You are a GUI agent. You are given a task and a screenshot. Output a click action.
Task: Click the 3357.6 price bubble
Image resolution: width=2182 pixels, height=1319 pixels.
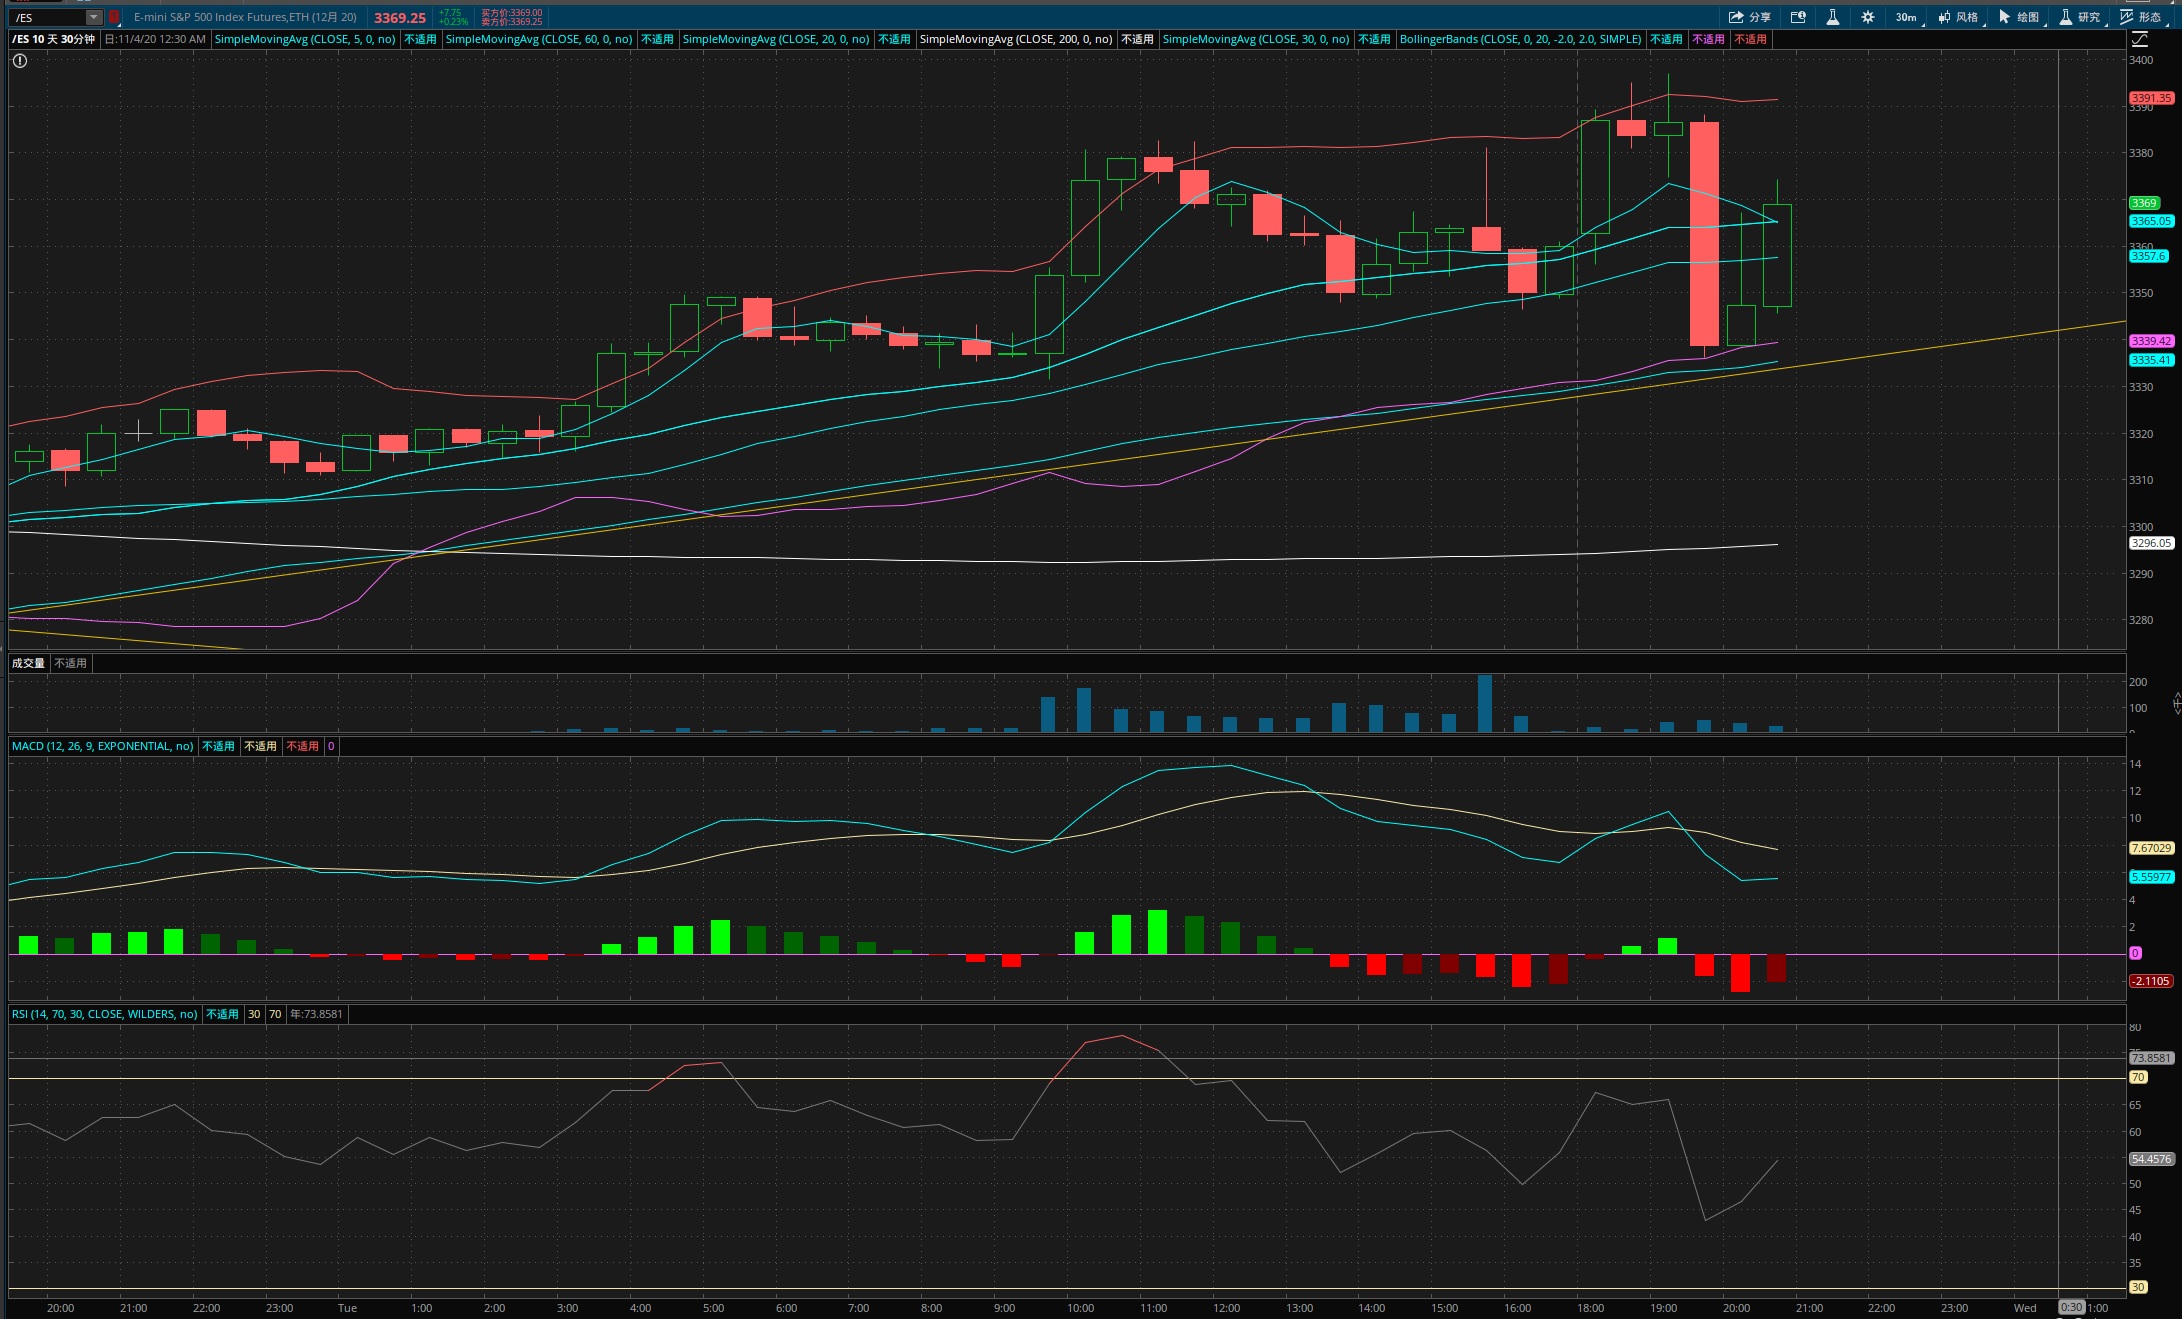[2148, 256]
